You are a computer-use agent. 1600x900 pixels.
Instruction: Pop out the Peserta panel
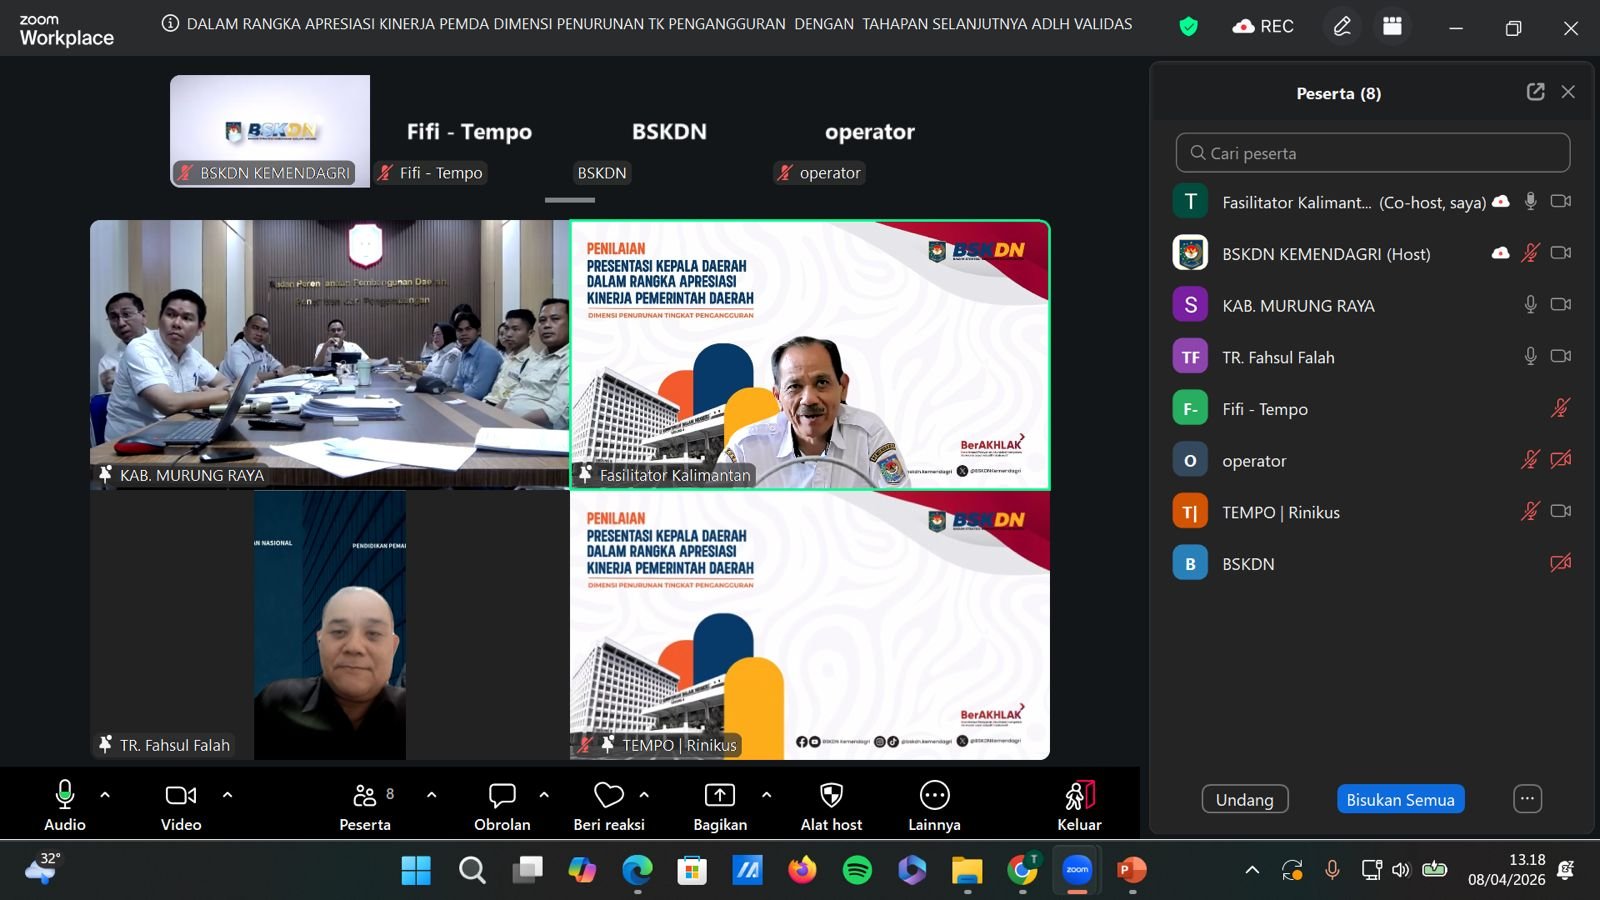click(1536, 92)
